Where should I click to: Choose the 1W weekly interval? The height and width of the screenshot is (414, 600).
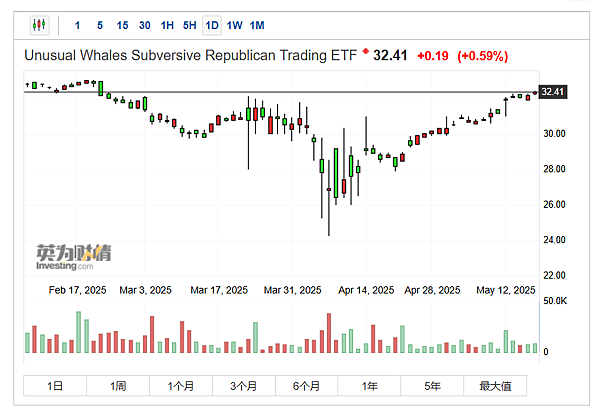coord(235,26)
